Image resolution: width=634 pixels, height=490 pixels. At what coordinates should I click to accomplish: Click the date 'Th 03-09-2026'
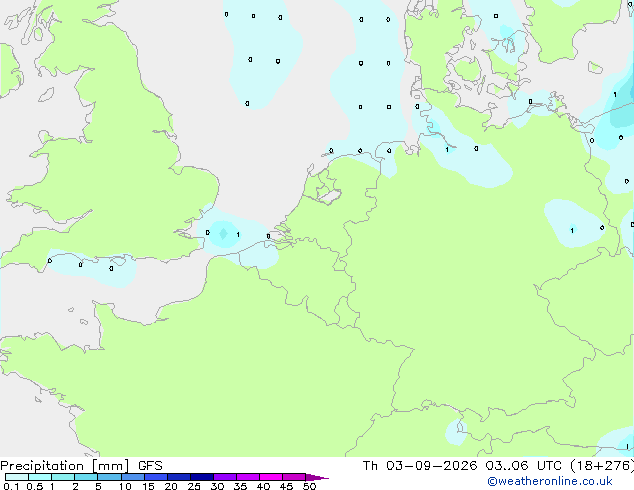[x=420, y=466]
